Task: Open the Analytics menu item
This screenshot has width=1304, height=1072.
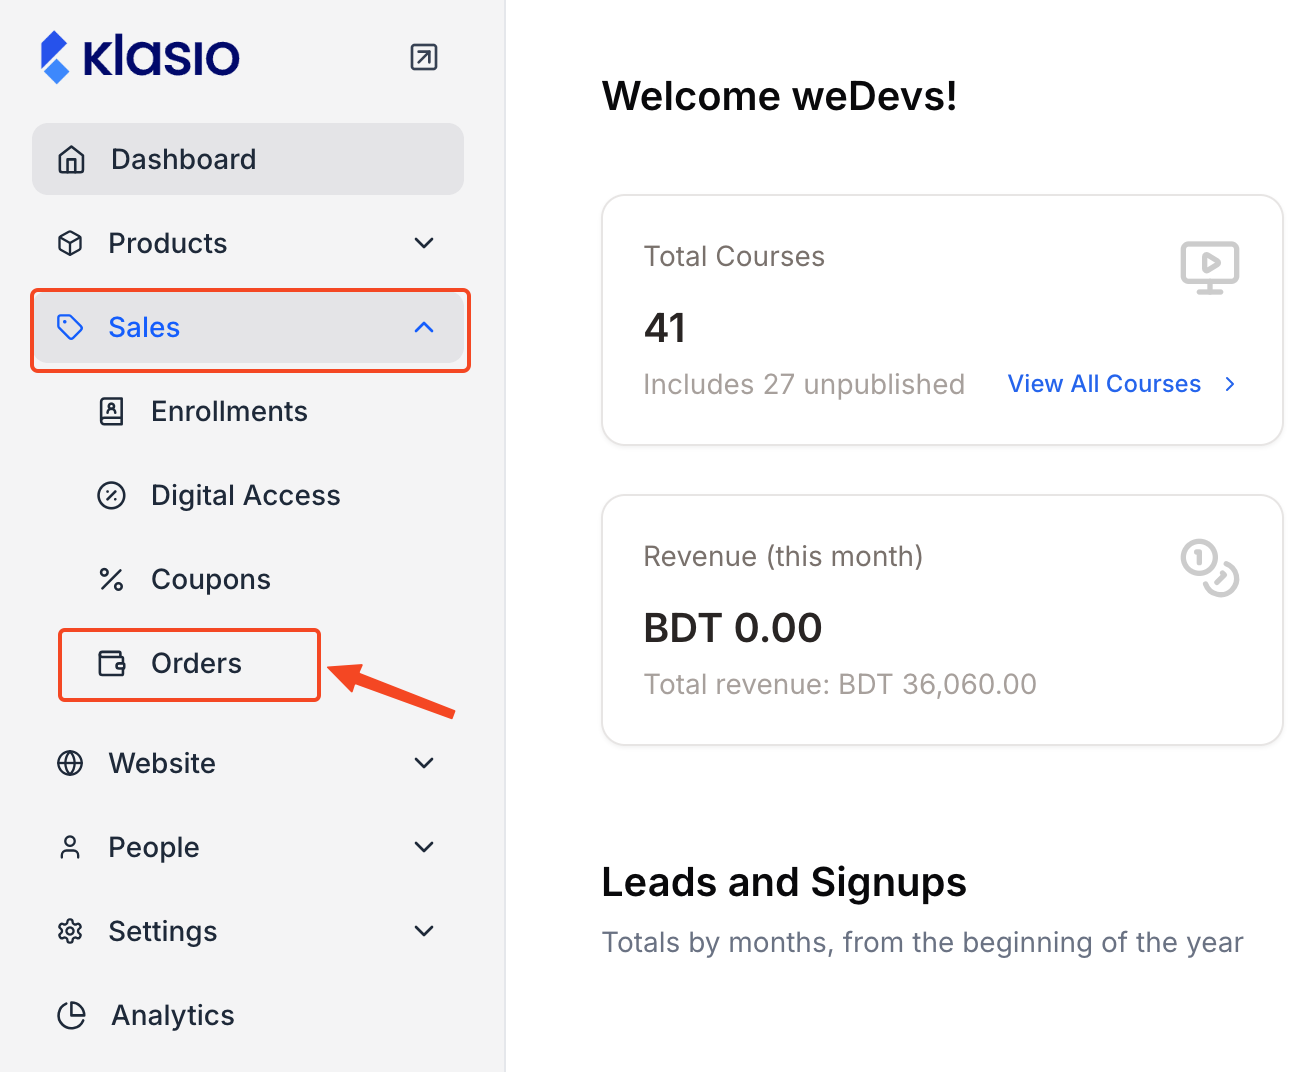Action: [173, 1015]
